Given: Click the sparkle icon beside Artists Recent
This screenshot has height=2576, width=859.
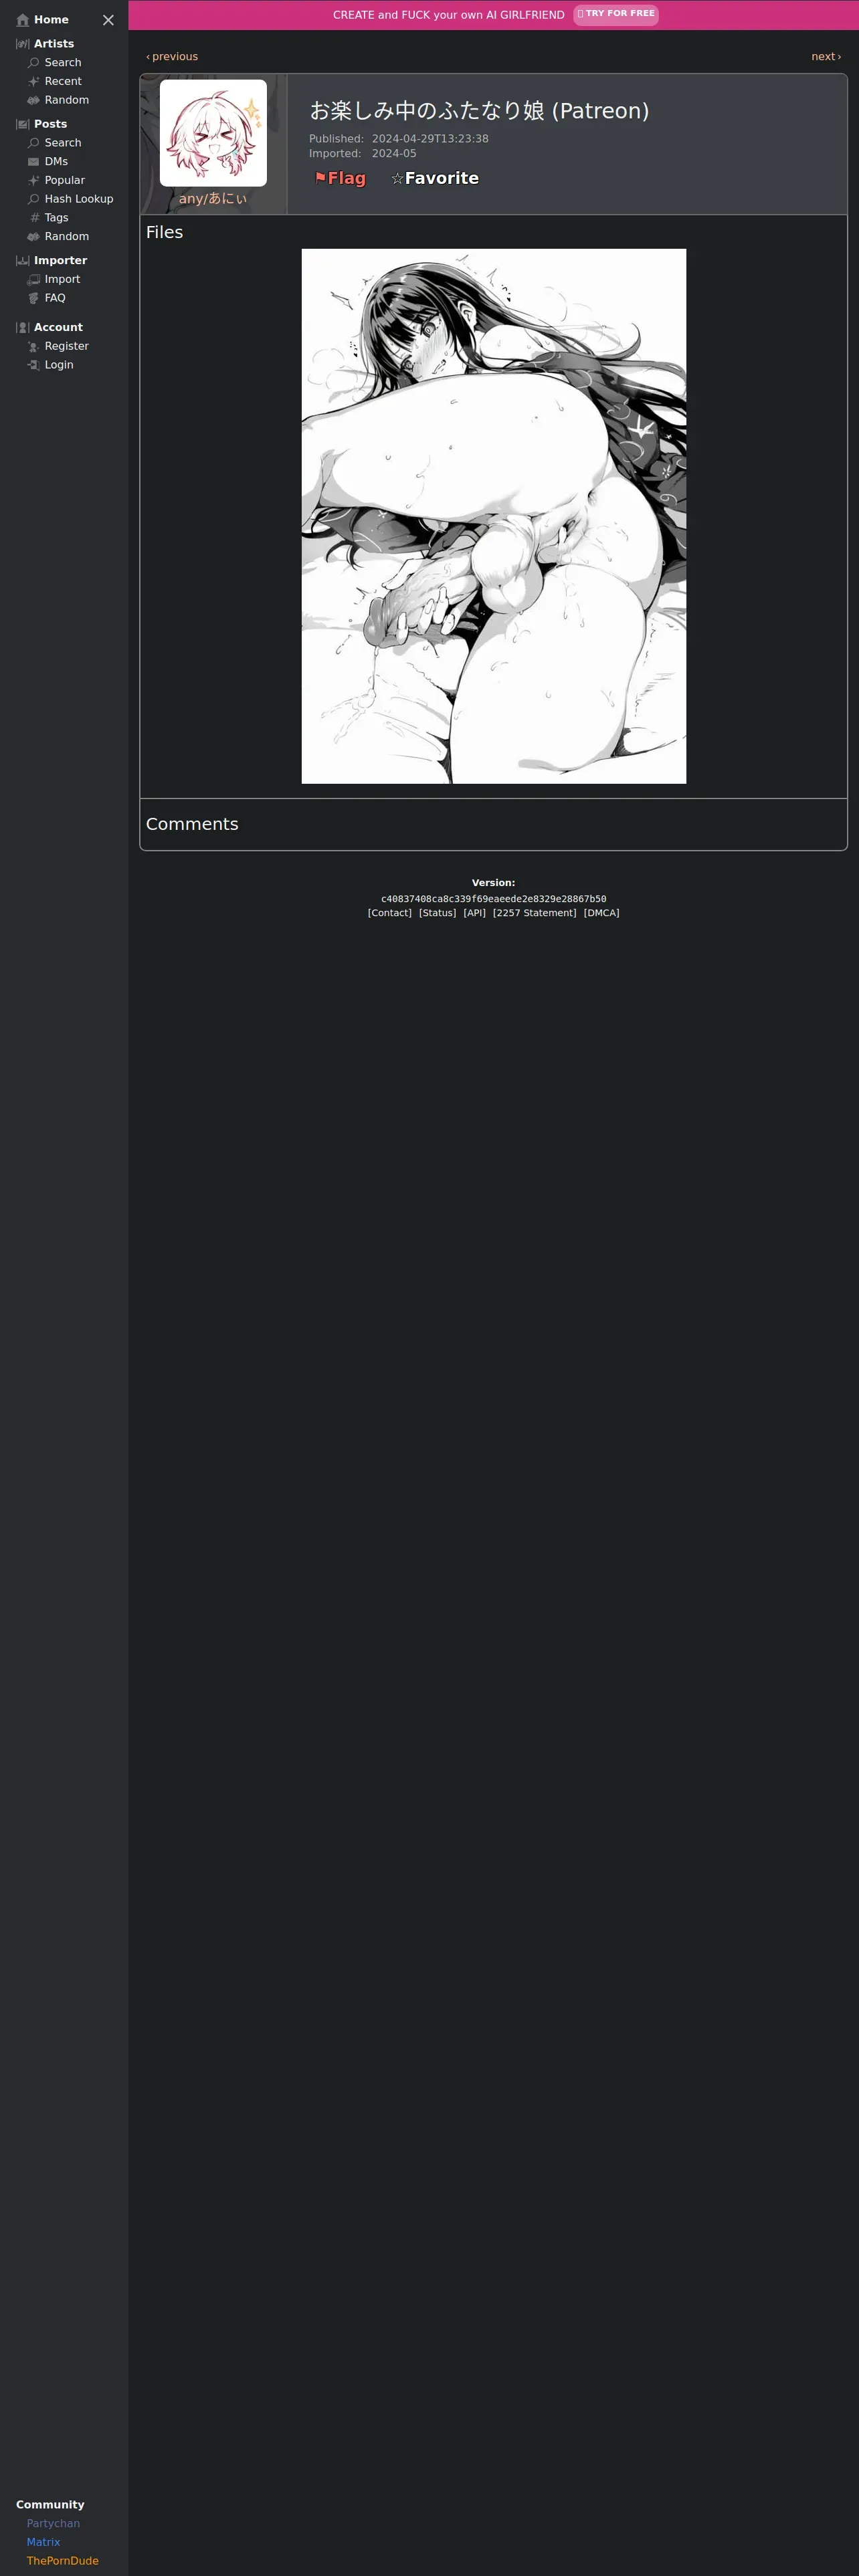Looking at the screenshot, I should 33,82.
